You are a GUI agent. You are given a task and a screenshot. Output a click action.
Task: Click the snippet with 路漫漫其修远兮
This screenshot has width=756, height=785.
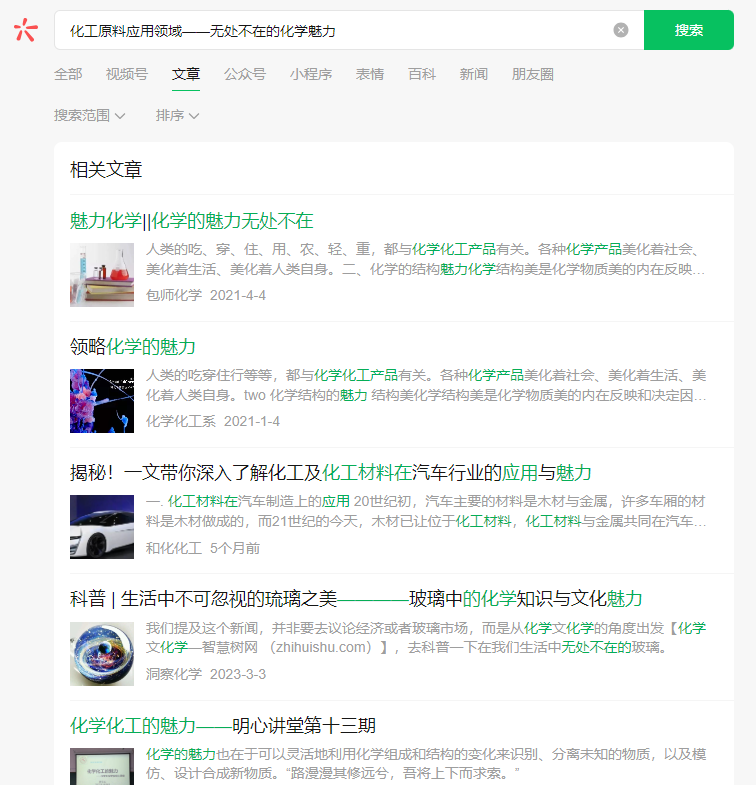pyautogui.click(x=426, y=764)
